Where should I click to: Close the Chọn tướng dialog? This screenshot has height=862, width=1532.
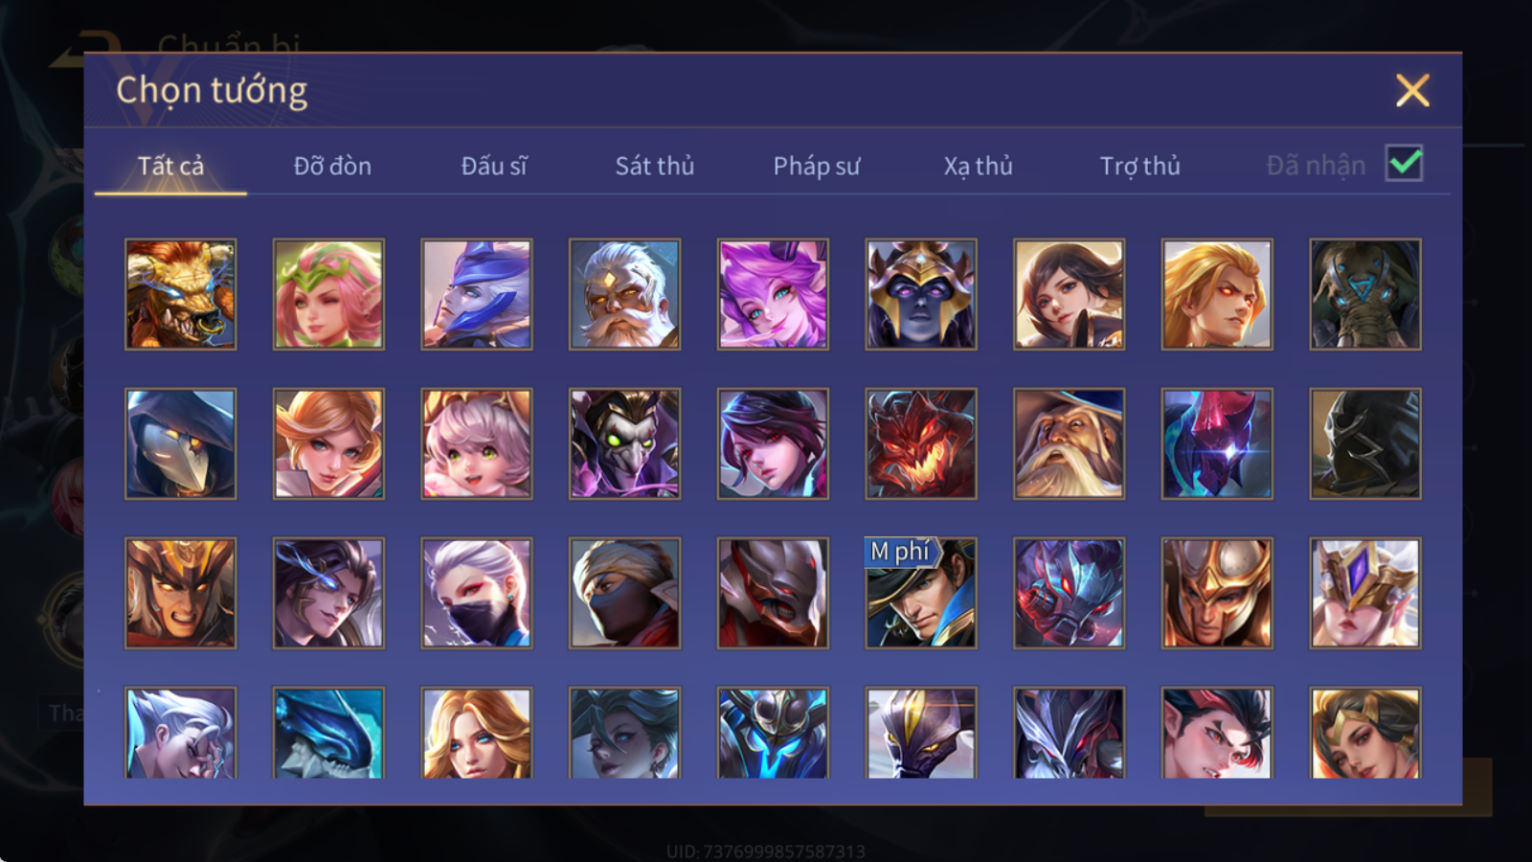pos(1412,91)
